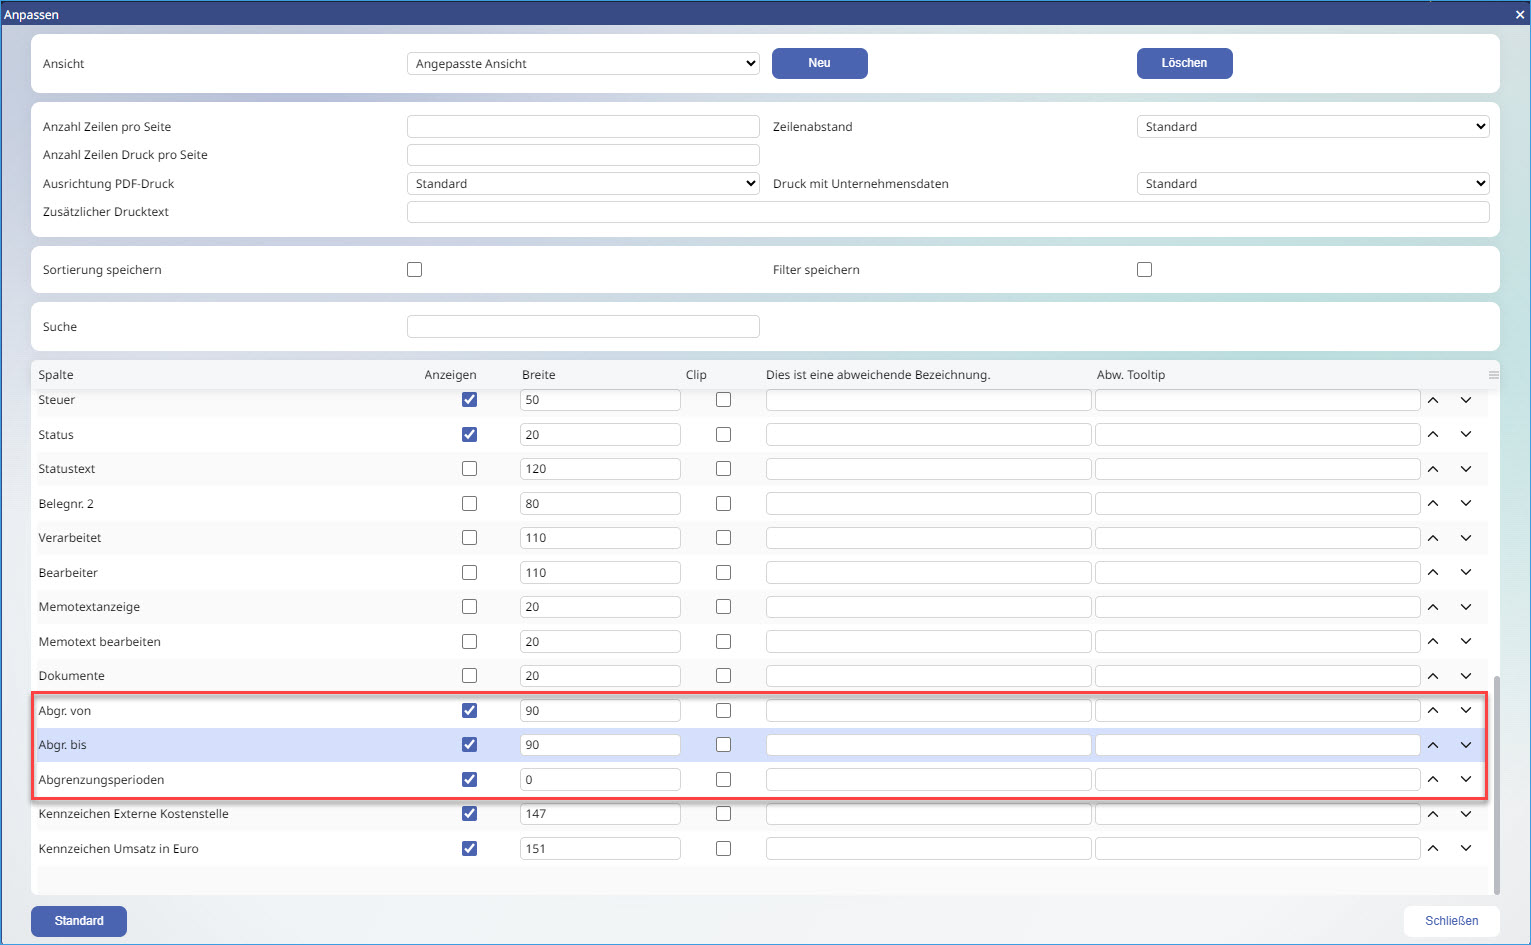1531x945 pixels.
Task: Move Abgrenzungsperioden row up
Action: pos(1433,780)
